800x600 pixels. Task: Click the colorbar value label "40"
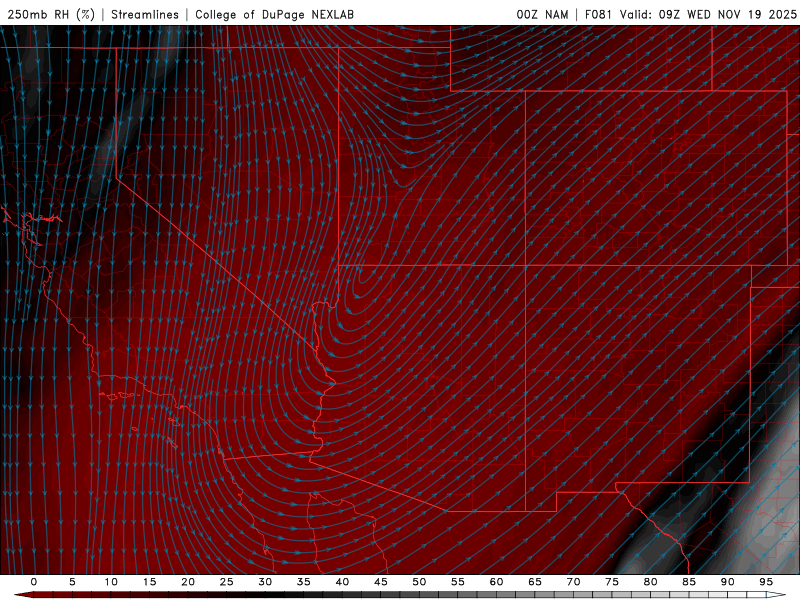(342, 582)
